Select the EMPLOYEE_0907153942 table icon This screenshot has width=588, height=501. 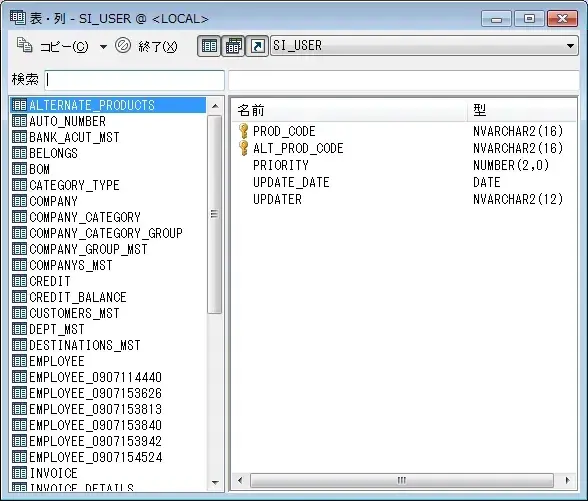19,441
